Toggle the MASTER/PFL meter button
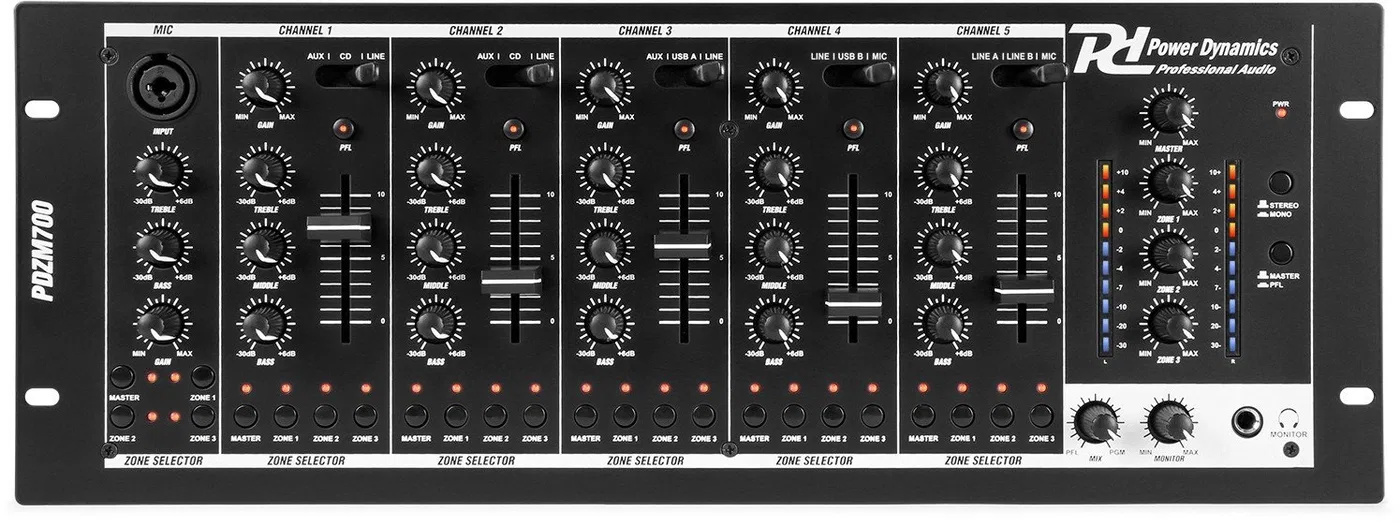Screen dimensions: 1400x523 [x=1281, y=253]
